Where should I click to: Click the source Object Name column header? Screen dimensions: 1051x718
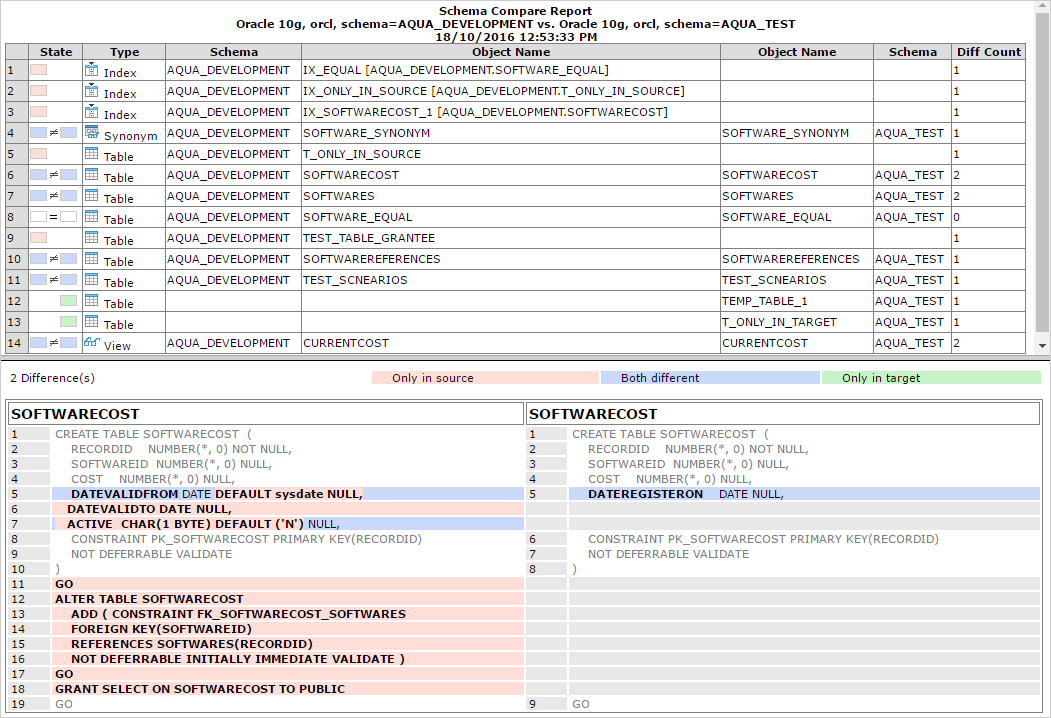[x=511, y=52]
